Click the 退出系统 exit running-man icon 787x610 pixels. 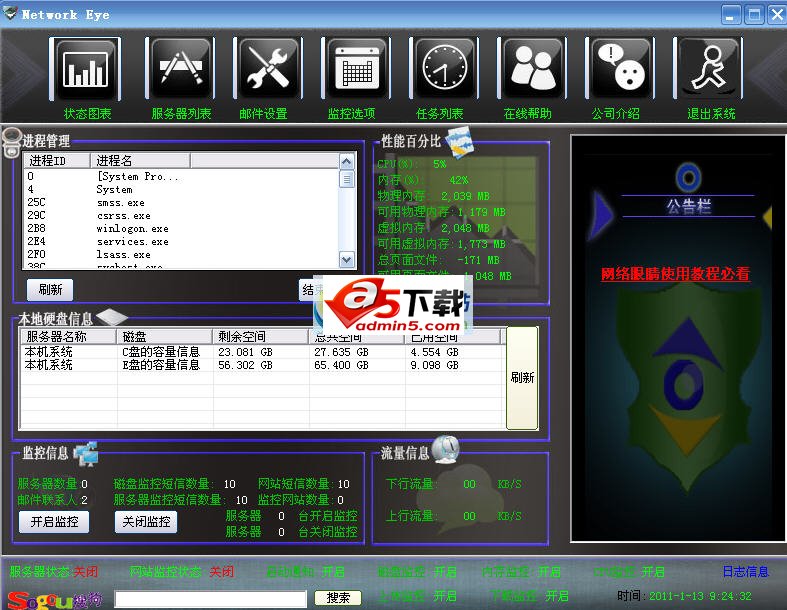pos(708,70)
